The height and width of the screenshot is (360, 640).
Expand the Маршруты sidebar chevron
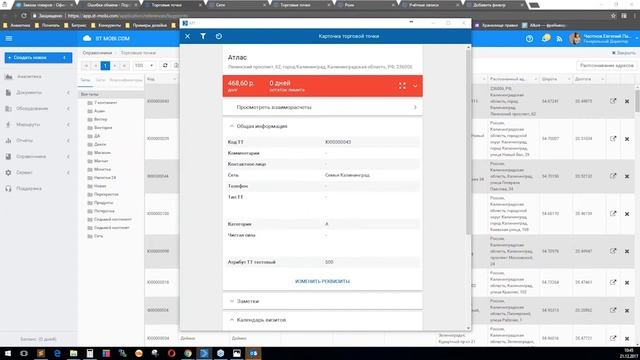click(x=68, y=124)
